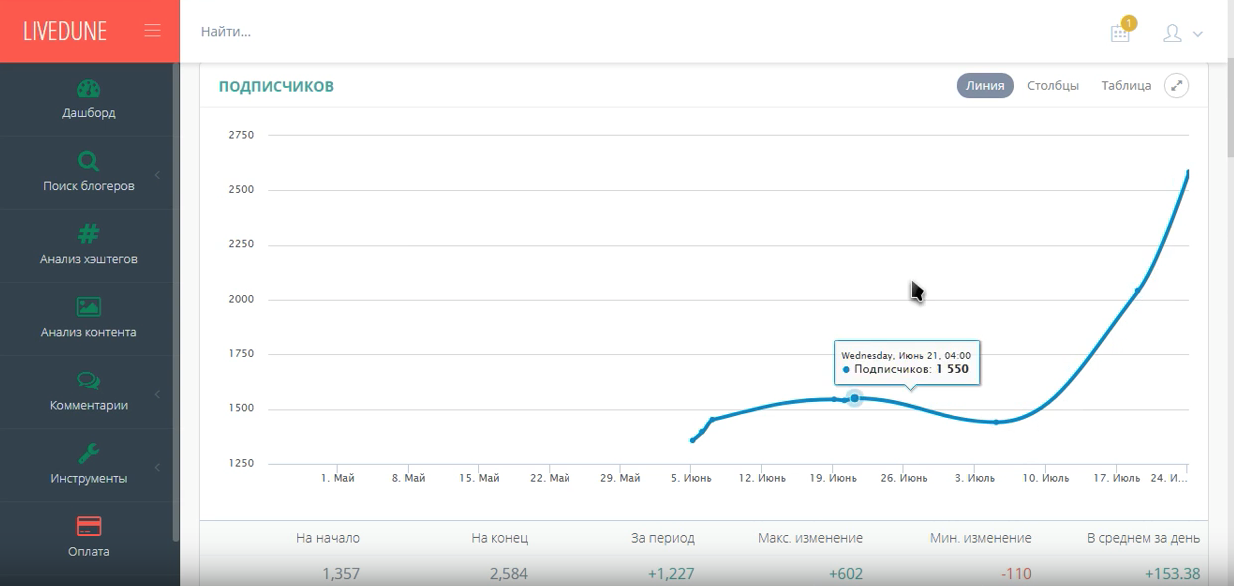This screenshot has width=1234, height=586.
Task: Open calendar icon with notification badge
Action: pyautogui.click(x=1121, y=33)
